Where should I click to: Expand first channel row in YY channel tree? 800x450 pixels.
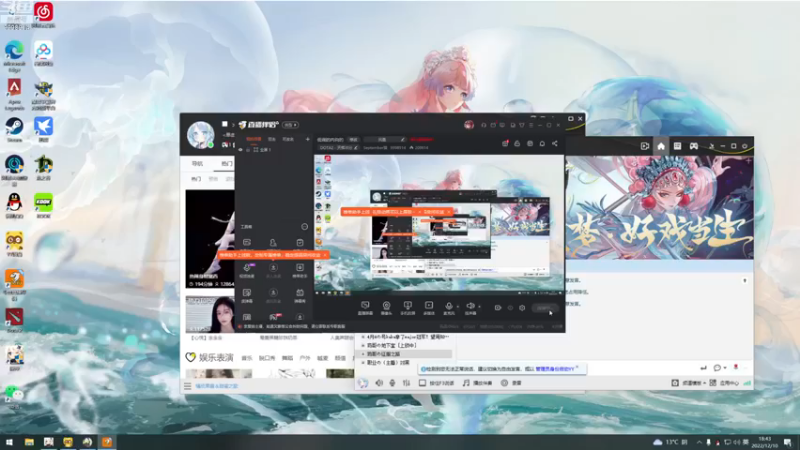[x=363, y=337]
